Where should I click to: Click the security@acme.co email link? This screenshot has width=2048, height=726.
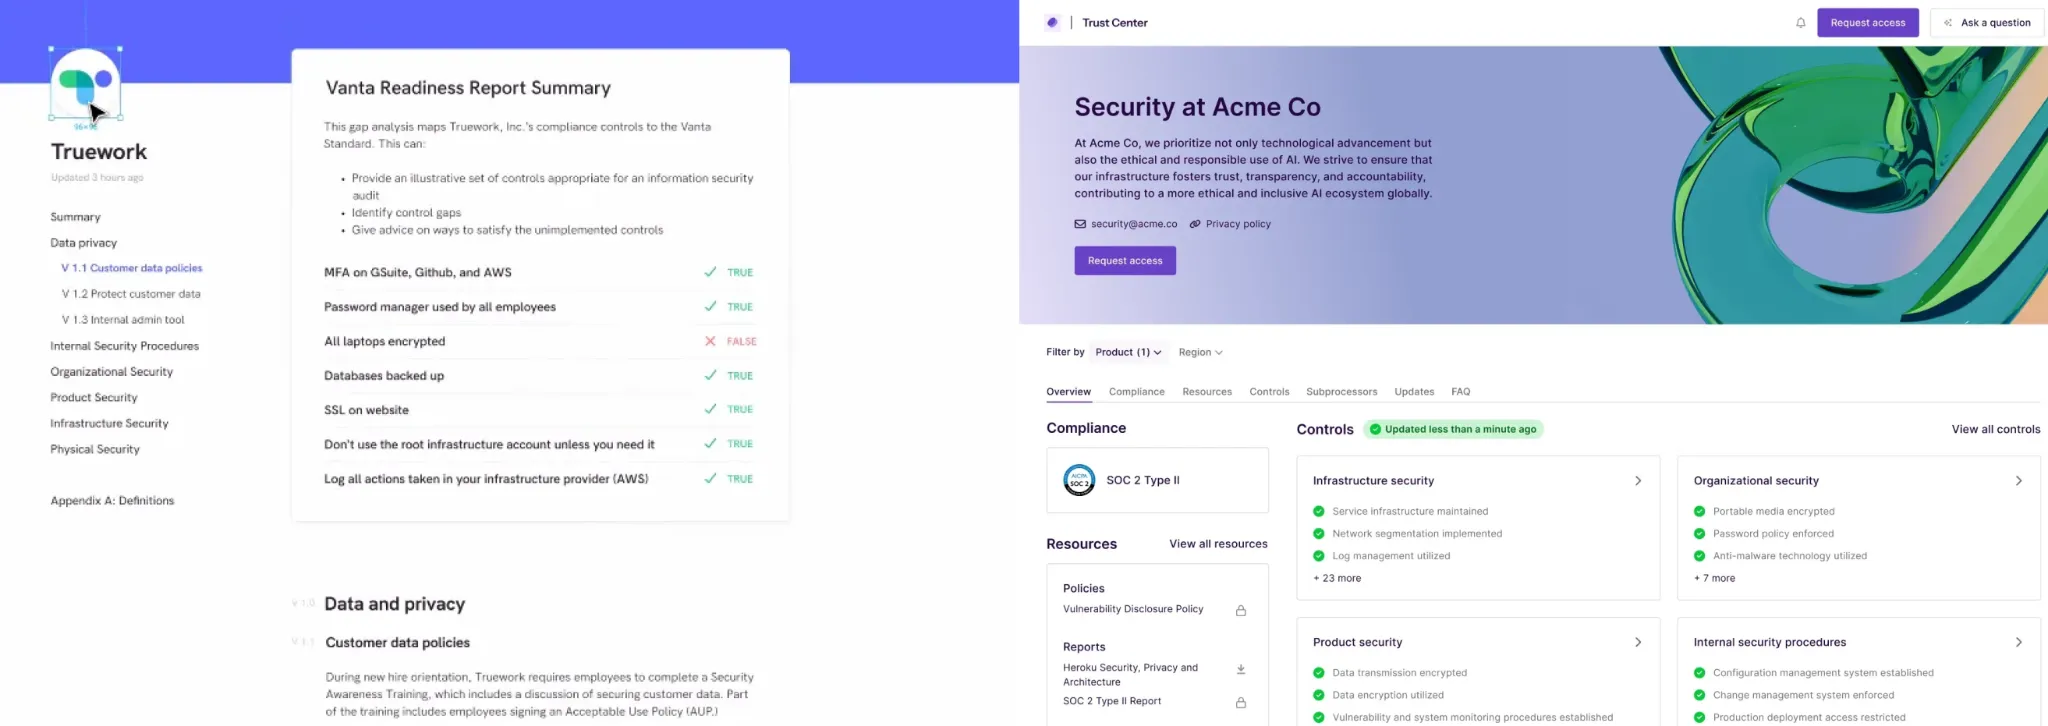point(1134,224)
